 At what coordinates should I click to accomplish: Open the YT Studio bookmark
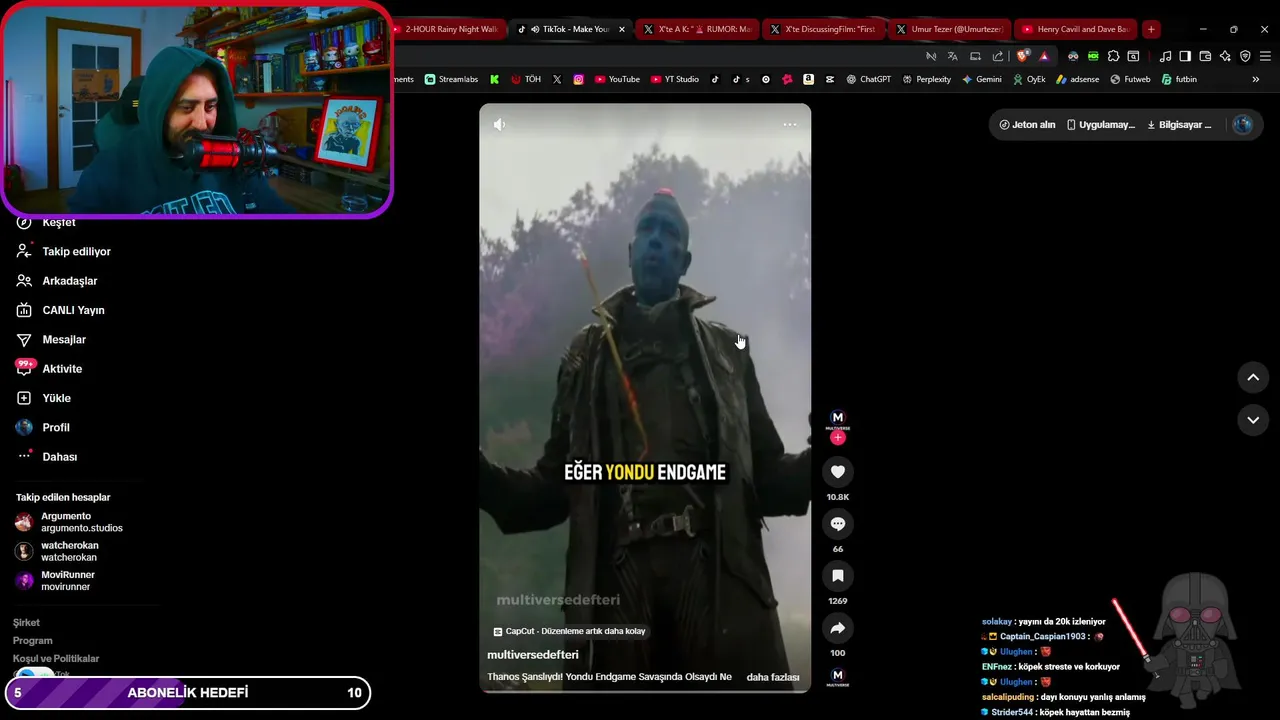675,80
